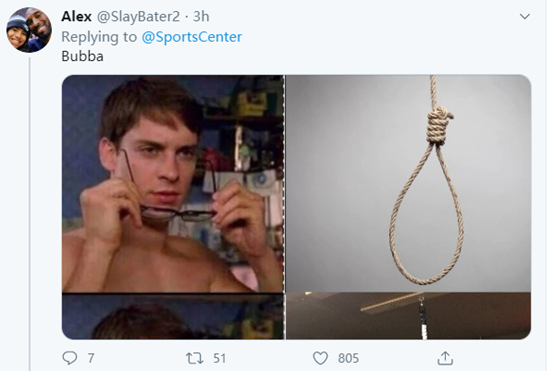Click the likes count 805
The height and width of the screenshot is (371, 554).
pos(348,358)
